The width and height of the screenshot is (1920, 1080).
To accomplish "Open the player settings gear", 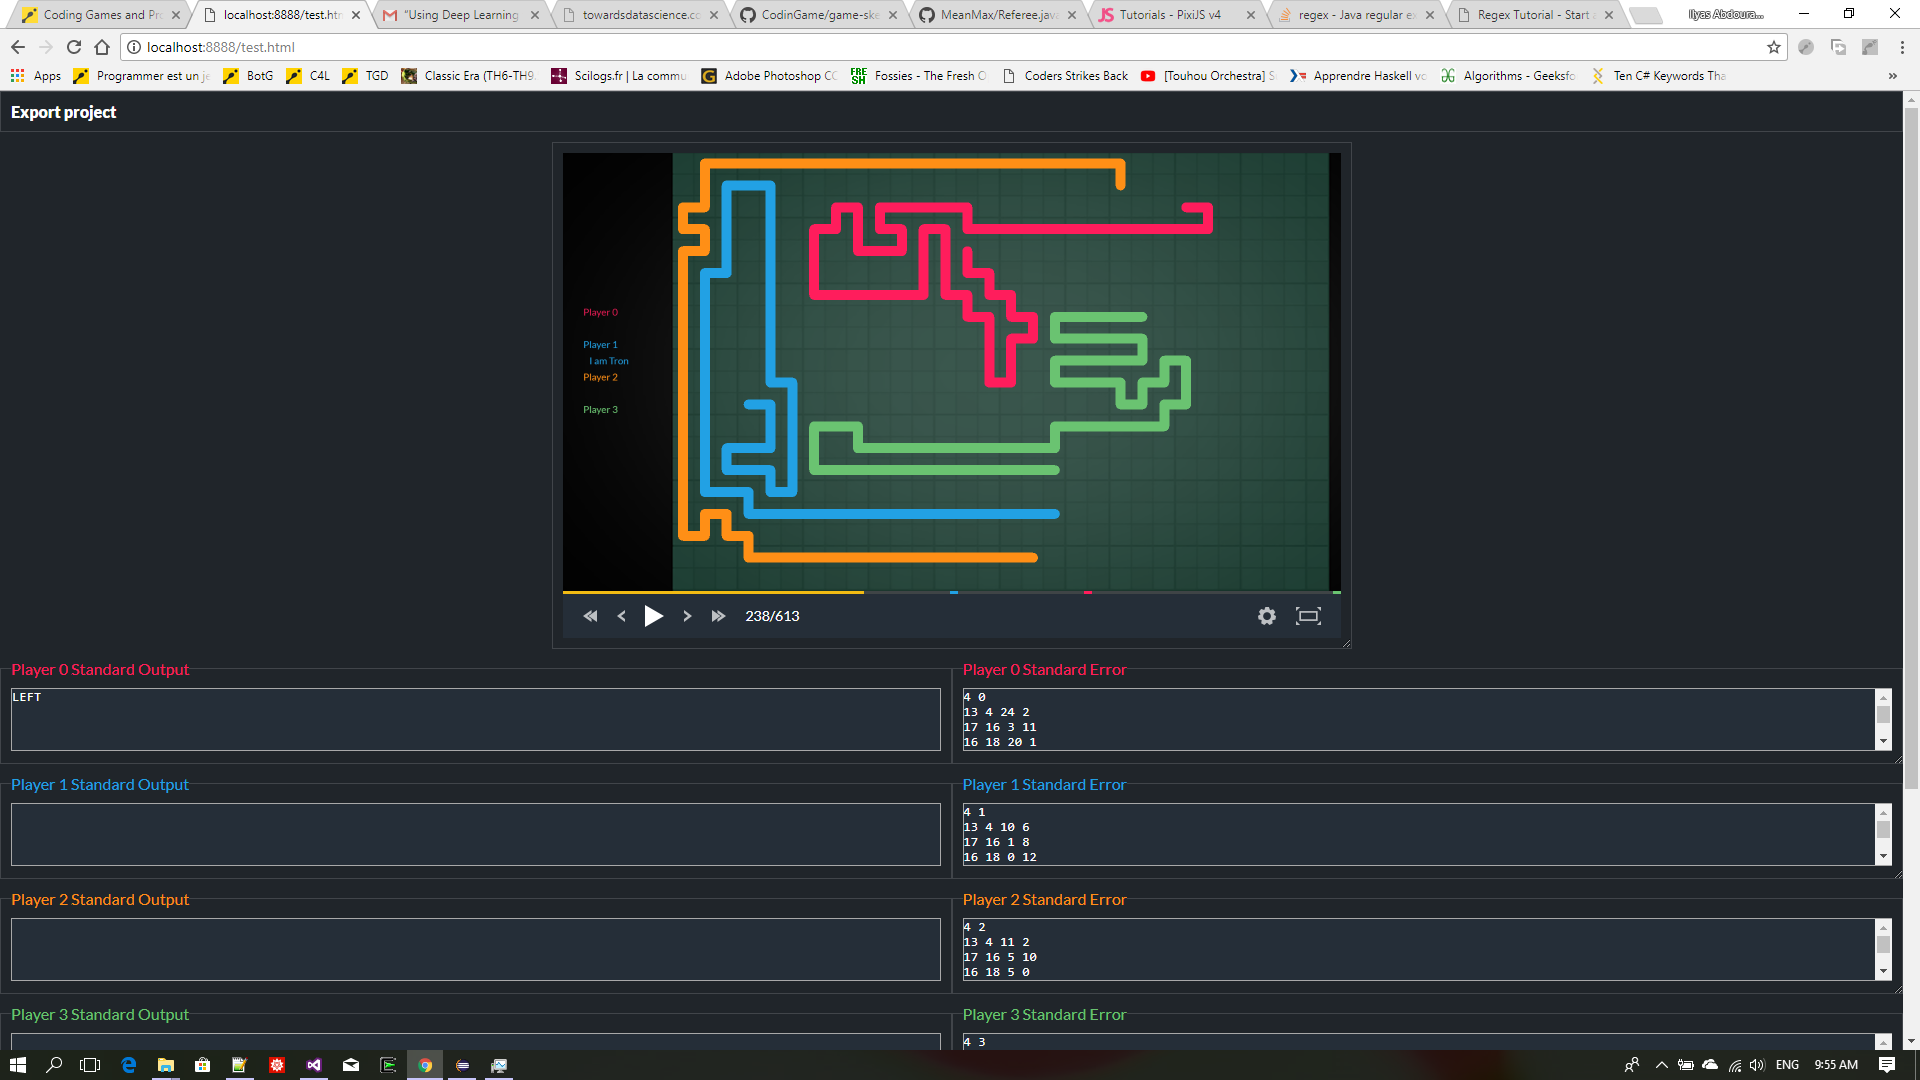I will 1267,616.
